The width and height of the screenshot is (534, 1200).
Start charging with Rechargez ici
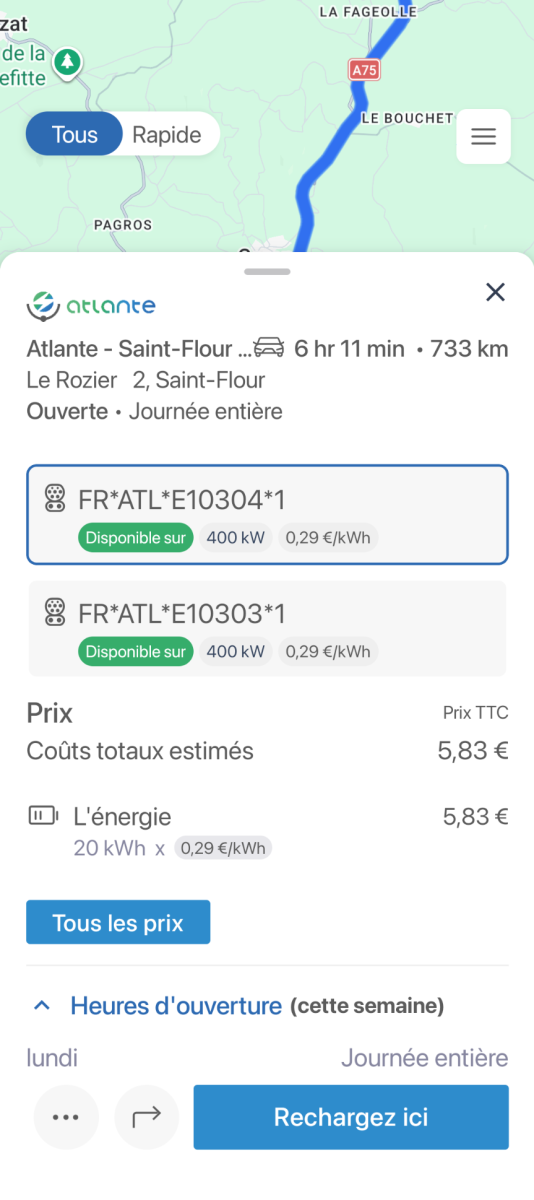(x=351, y=1117)
